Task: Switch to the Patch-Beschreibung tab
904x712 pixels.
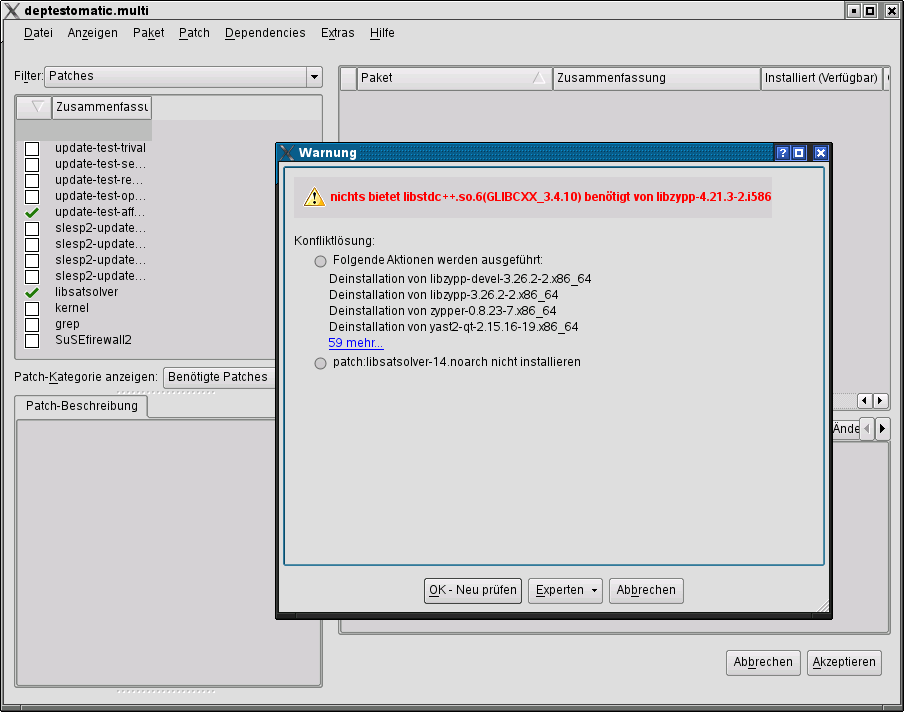Action: click(x=82, y=407)
